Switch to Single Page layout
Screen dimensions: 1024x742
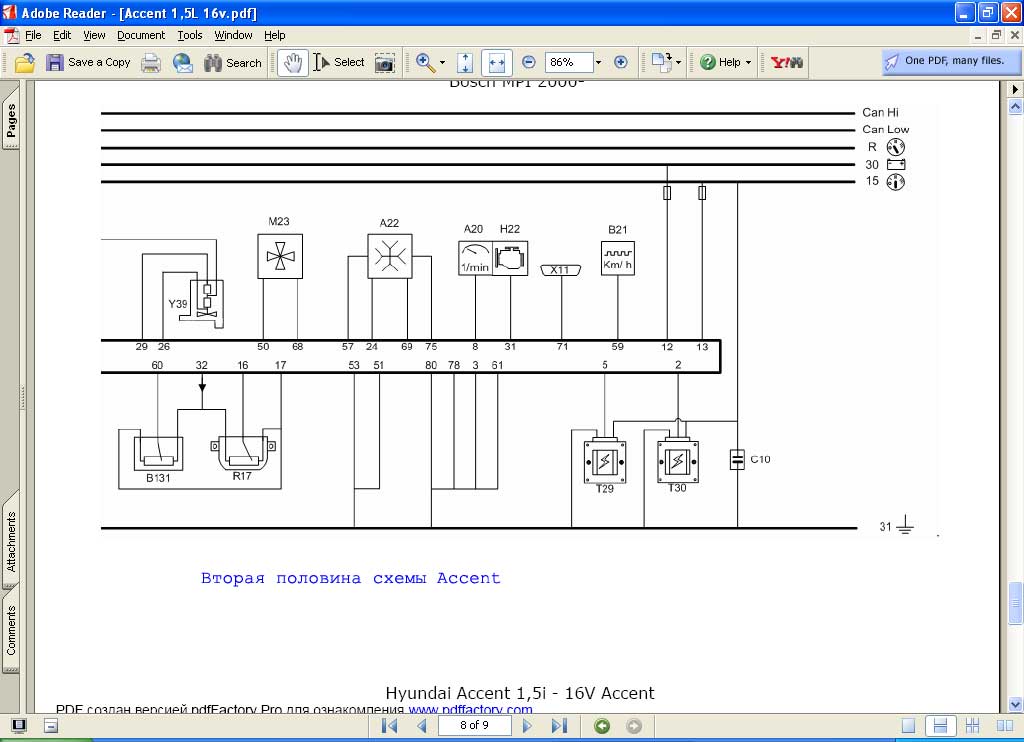click(908, 726)
